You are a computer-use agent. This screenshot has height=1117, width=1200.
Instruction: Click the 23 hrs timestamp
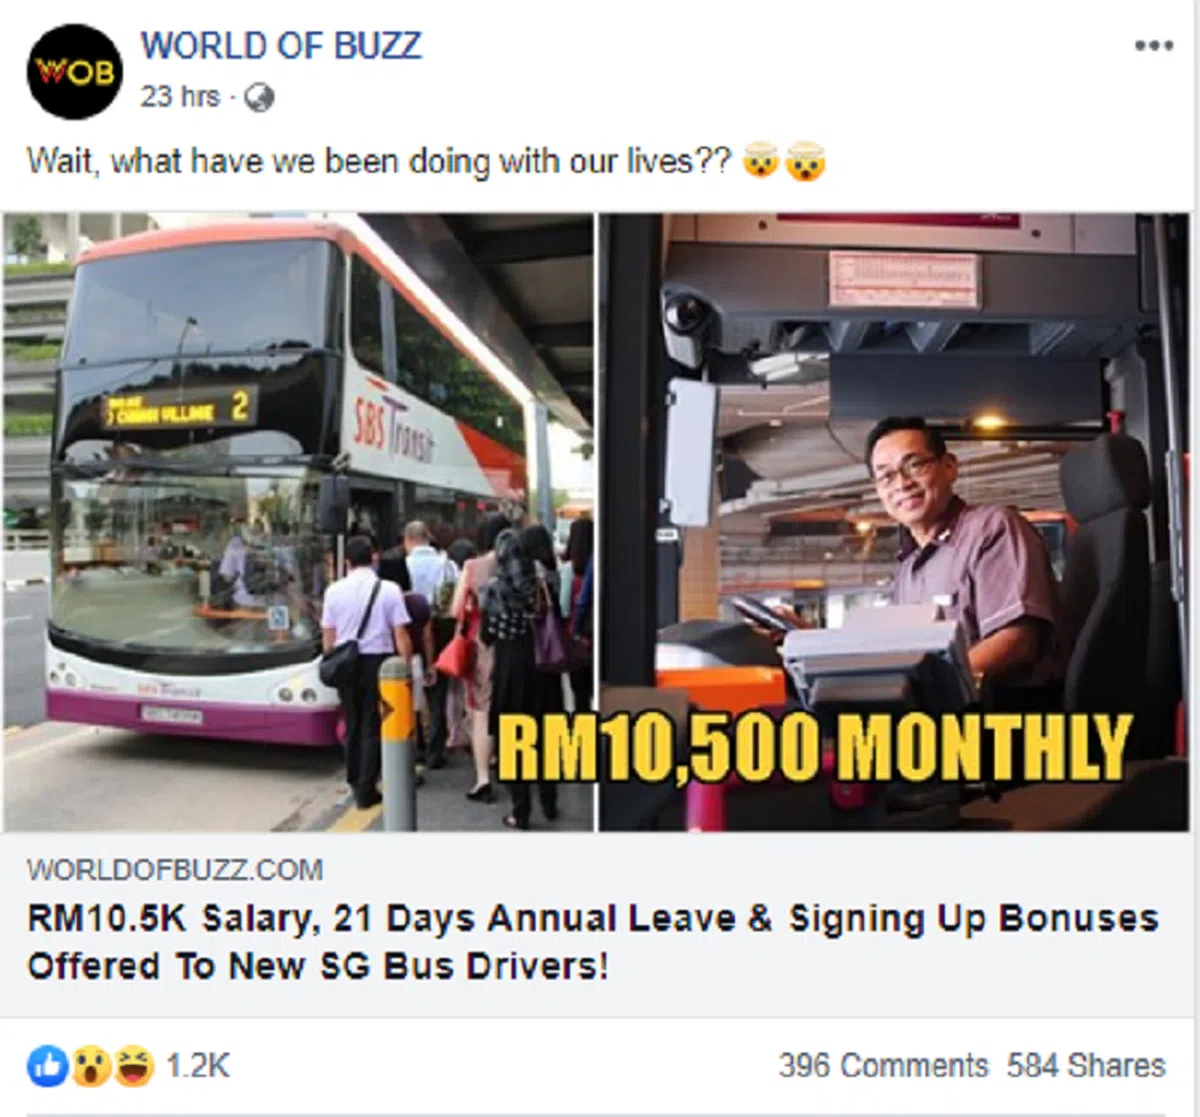click(x=180, y=96)
